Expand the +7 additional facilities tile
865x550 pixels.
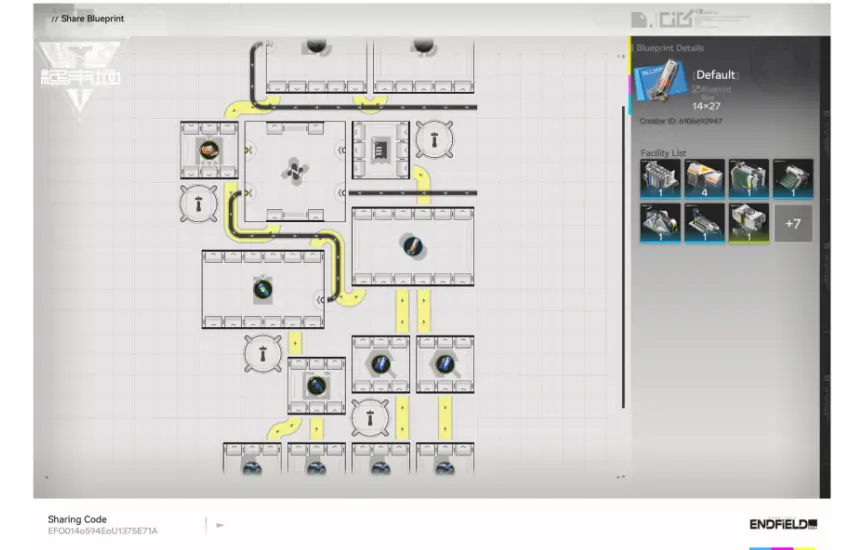tap(793, 223)
